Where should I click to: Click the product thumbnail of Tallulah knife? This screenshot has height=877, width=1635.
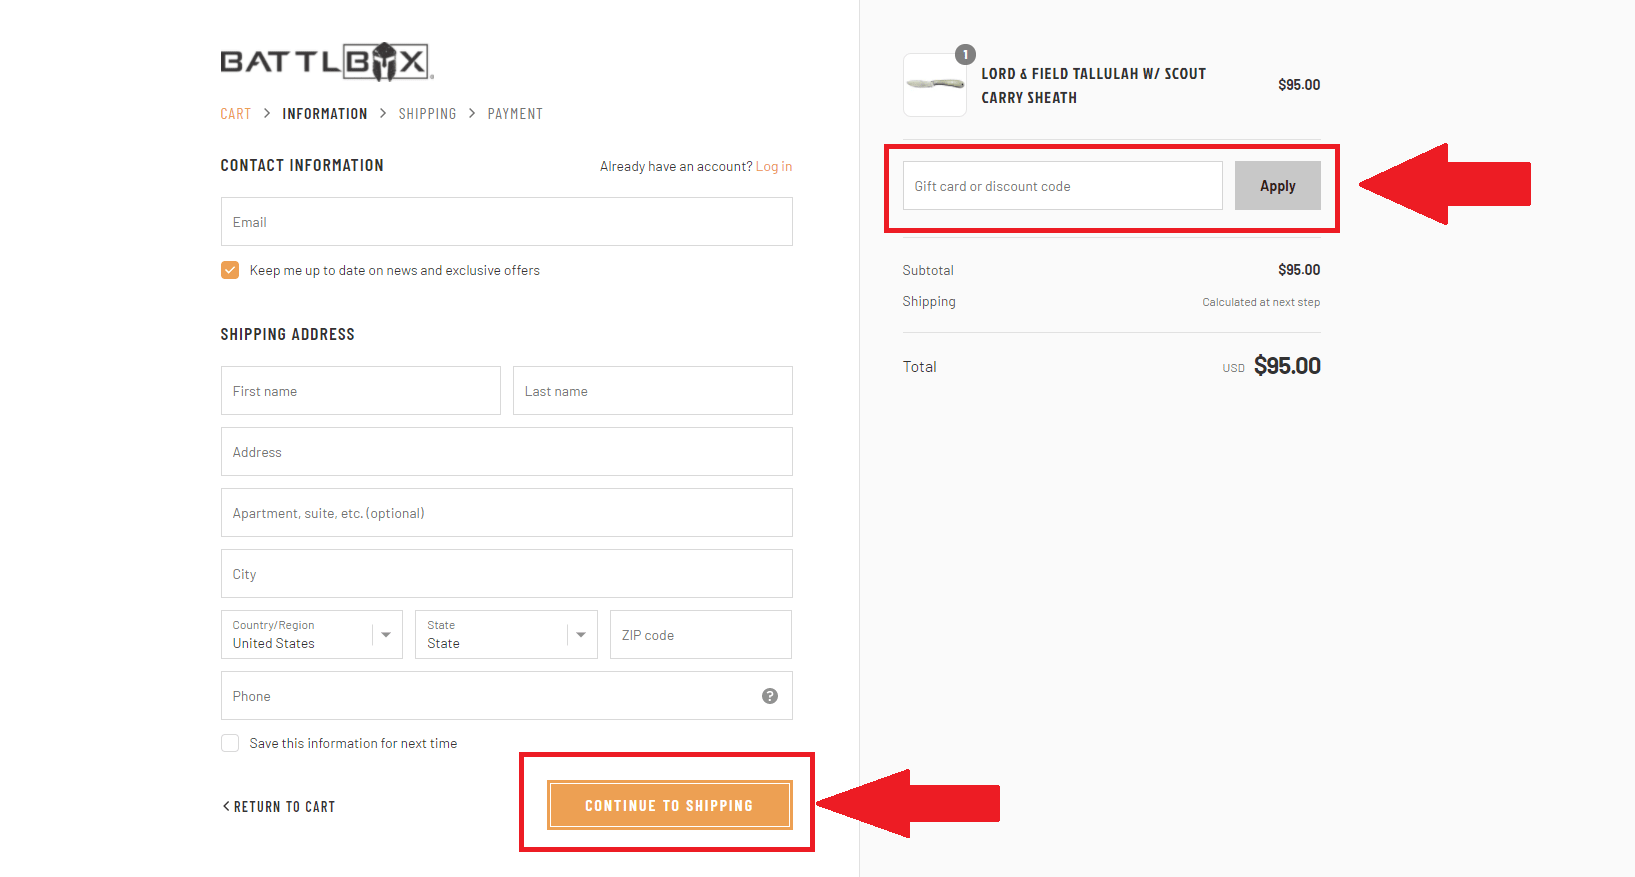(934, 85)
